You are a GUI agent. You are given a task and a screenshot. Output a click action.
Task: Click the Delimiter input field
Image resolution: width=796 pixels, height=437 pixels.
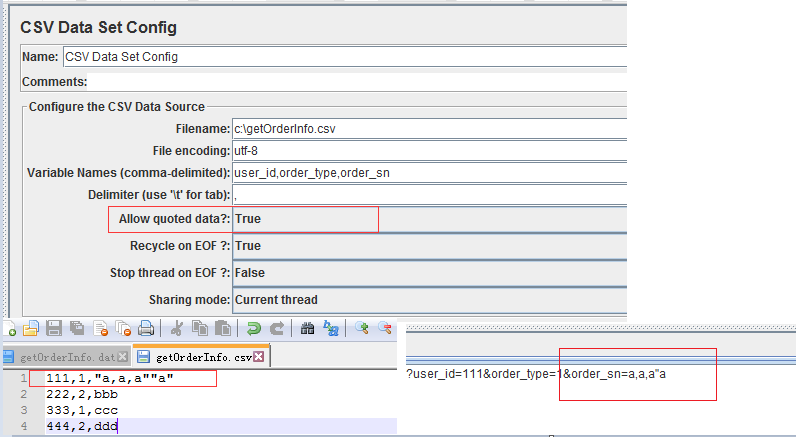[x=429, y=195]
